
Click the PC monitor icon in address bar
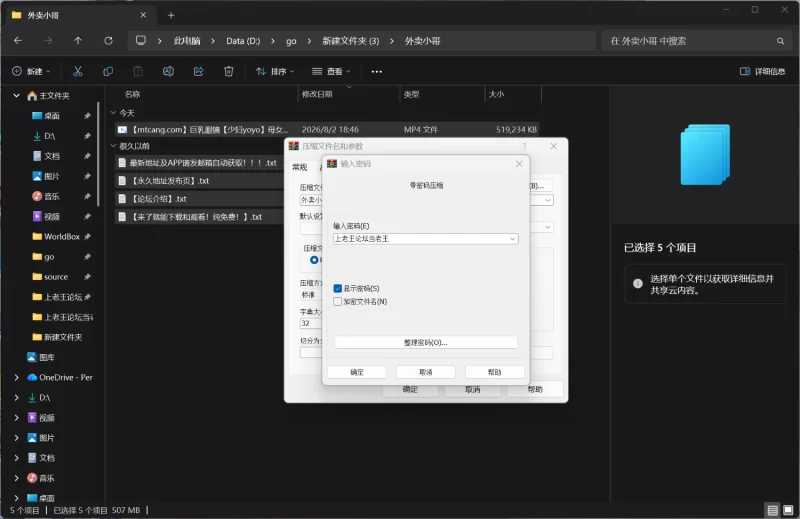141,40
